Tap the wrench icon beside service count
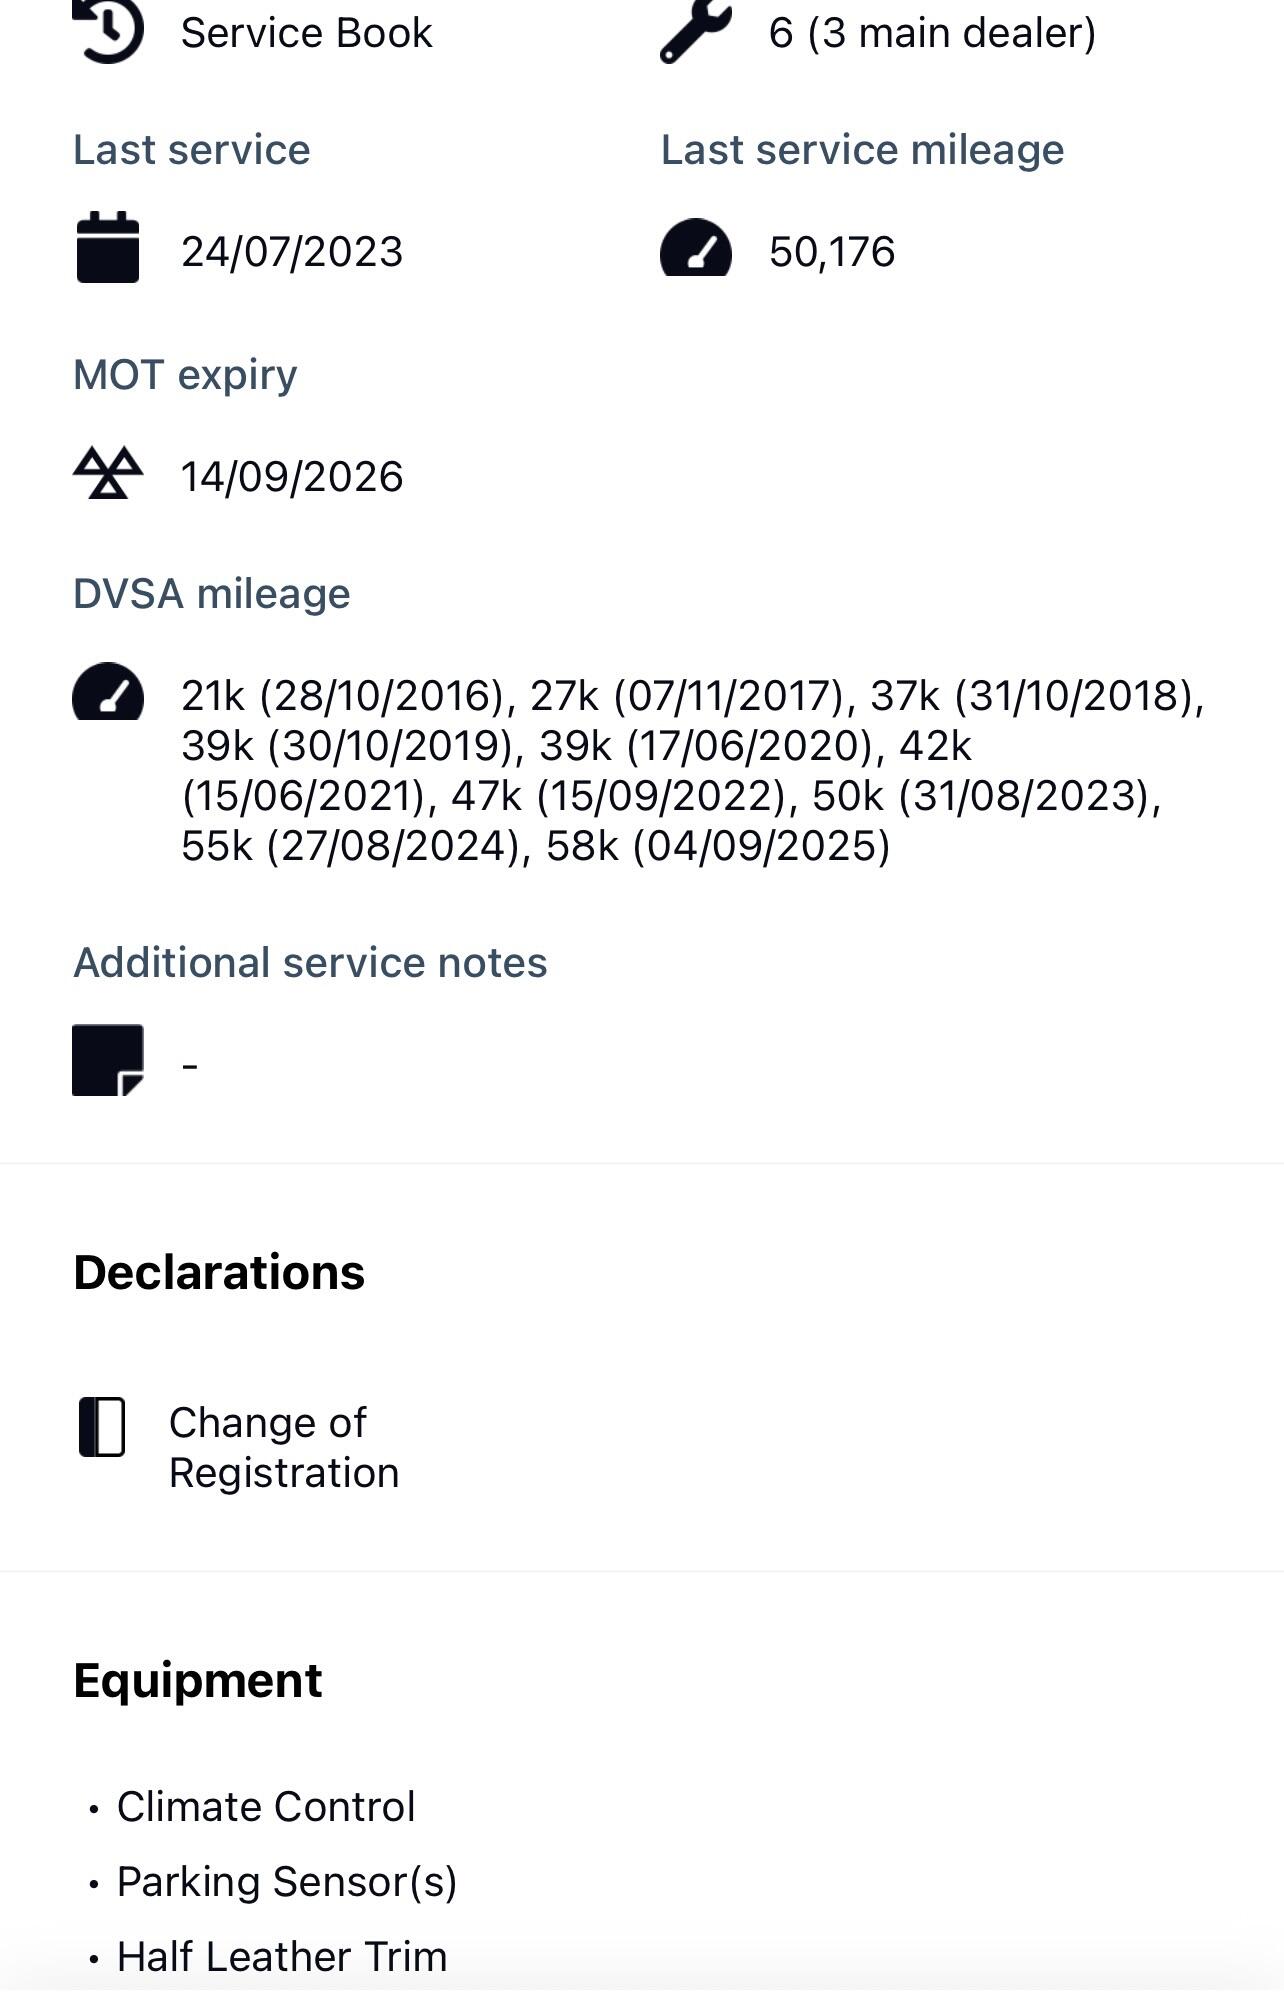The image size is (1284, 2000). 696,30
